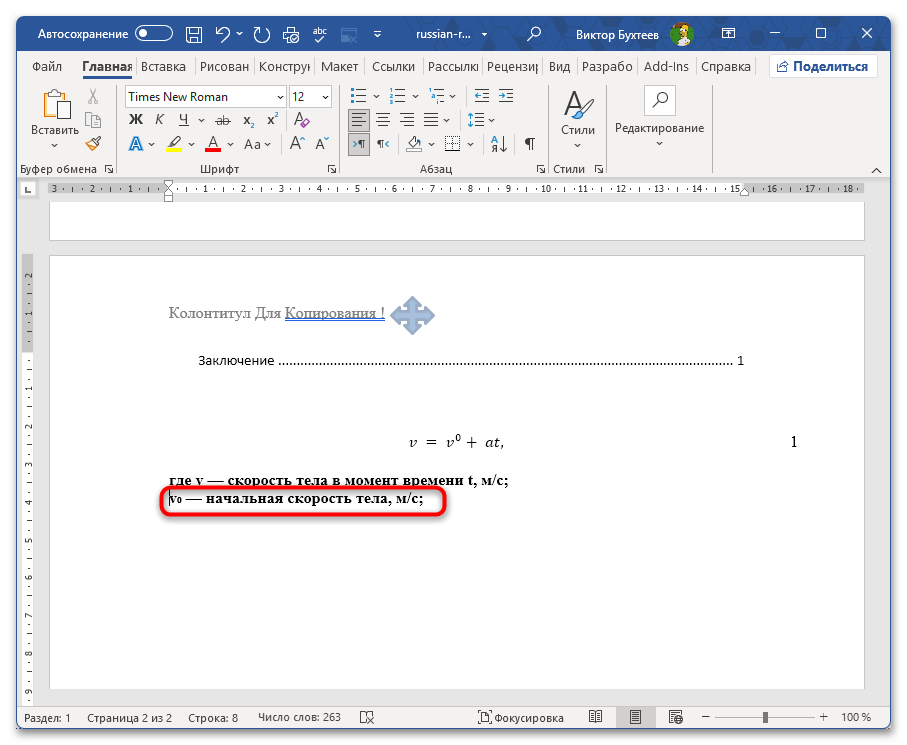Click the Вставить paste button
907x745 pixels.
pos(55,120)
